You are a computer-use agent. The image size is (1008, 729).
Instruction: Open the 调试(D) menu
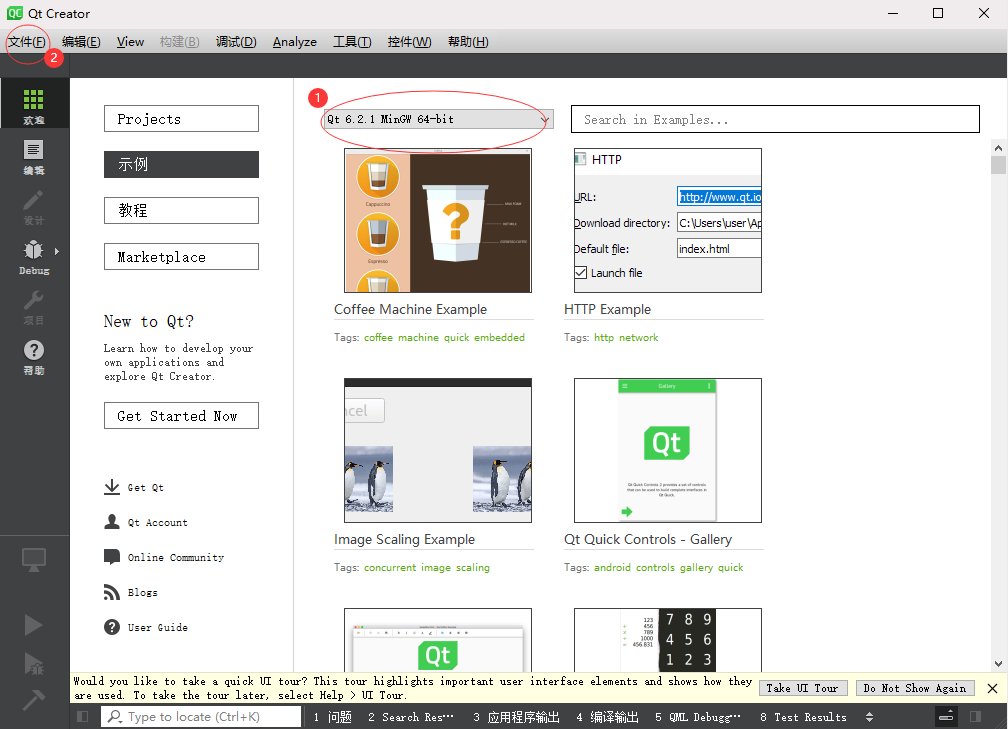pyautogui.click(x=236, y=42)
